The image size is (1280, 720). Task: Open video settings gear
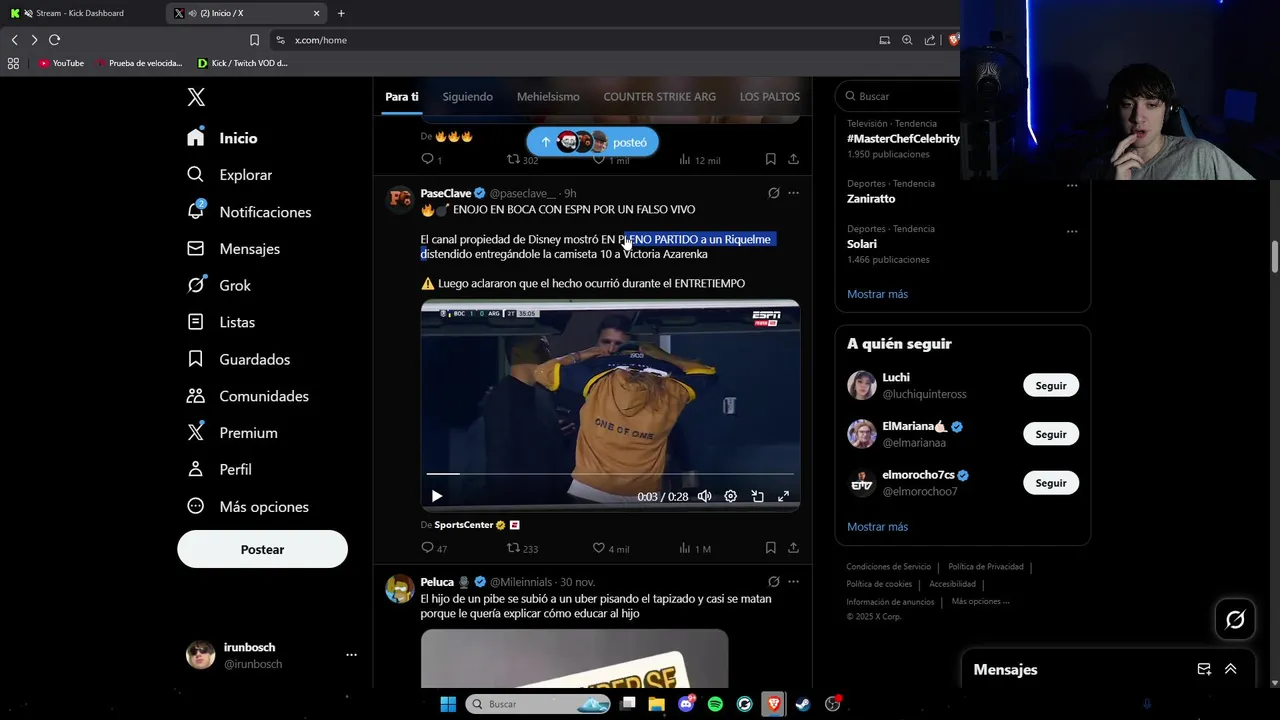pos(730,496)
